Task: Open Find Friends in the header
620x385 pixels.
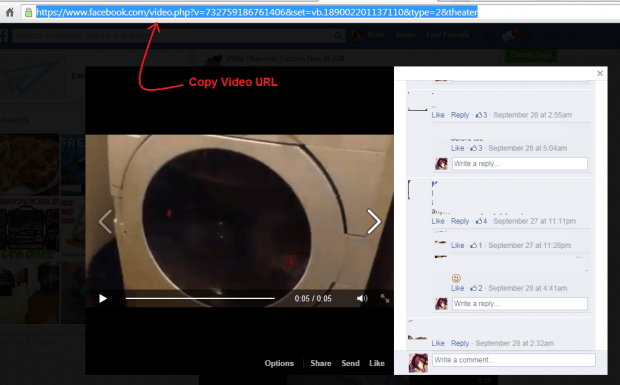Action: 447,35
